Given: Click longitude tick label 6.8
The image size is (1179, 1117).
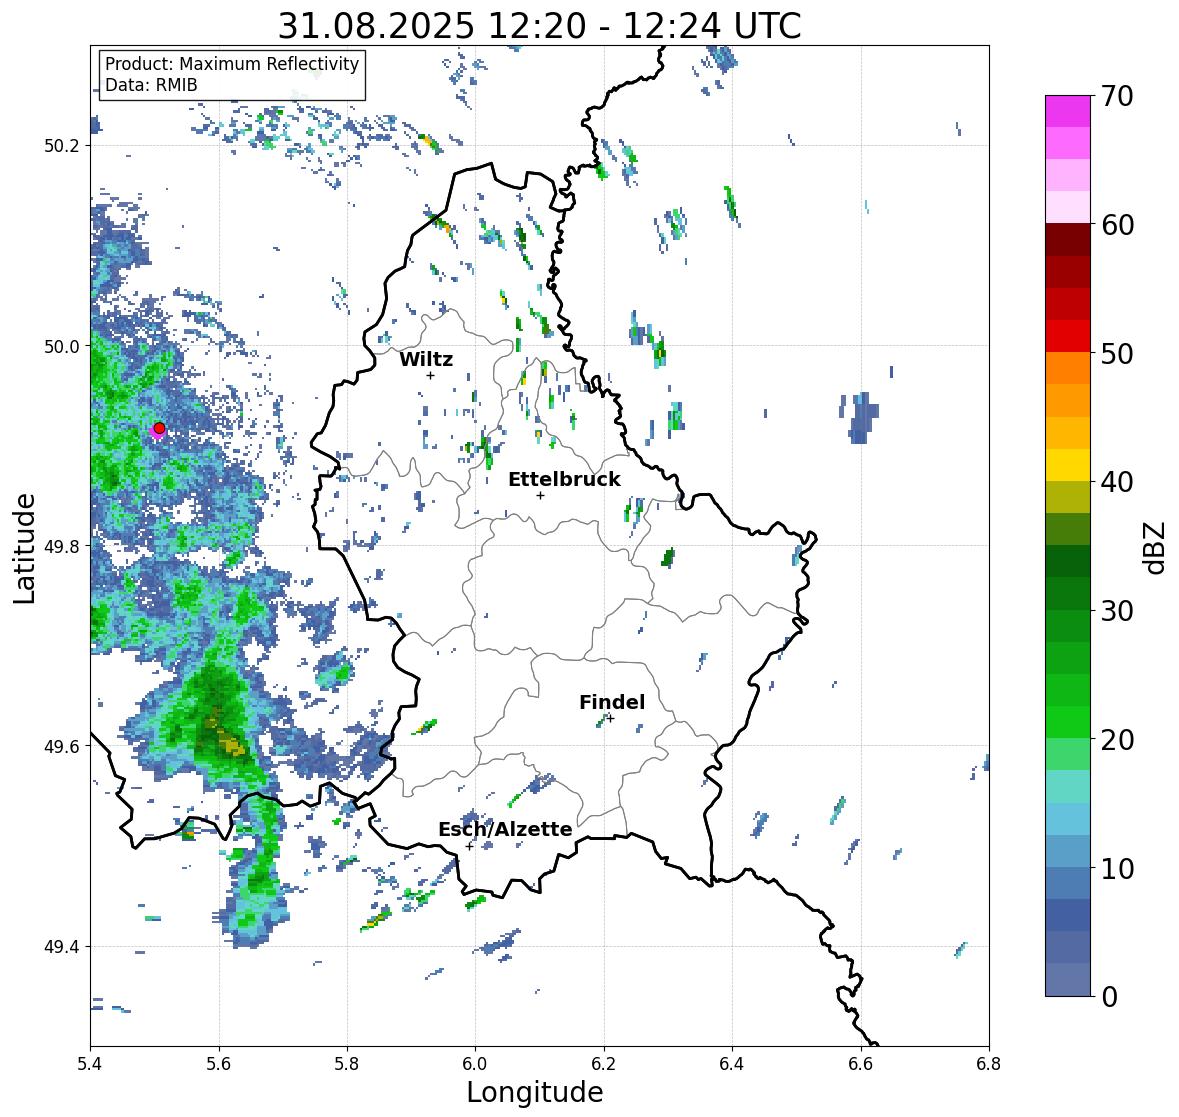Looking at the screenshot, I should (989, 1064).
